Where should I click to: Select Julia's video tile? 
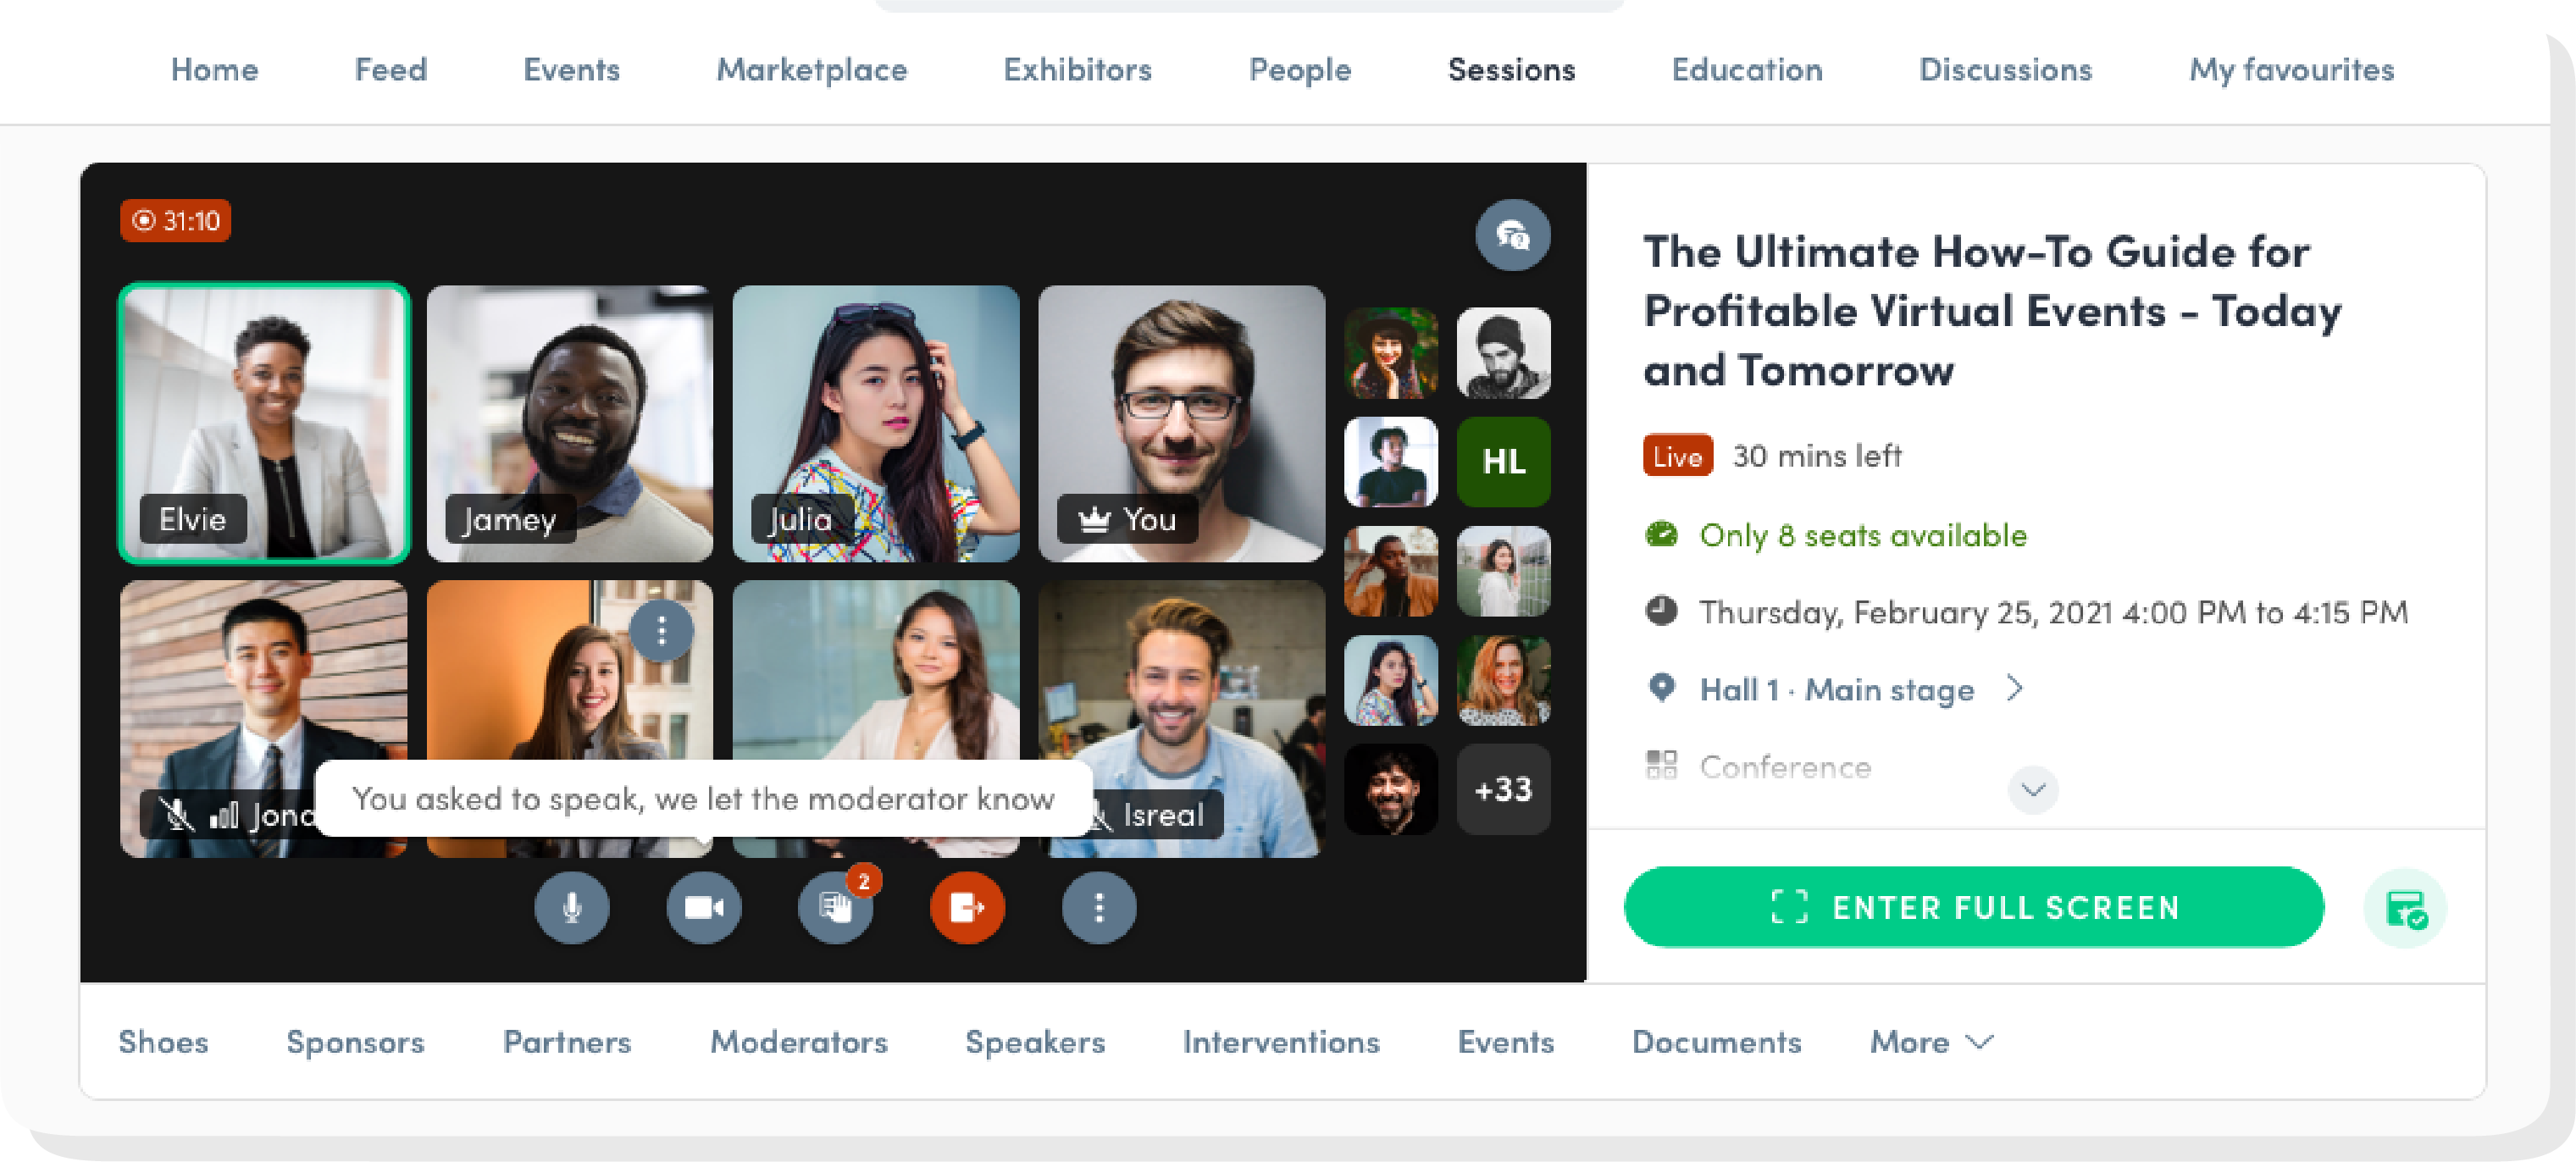875,423
